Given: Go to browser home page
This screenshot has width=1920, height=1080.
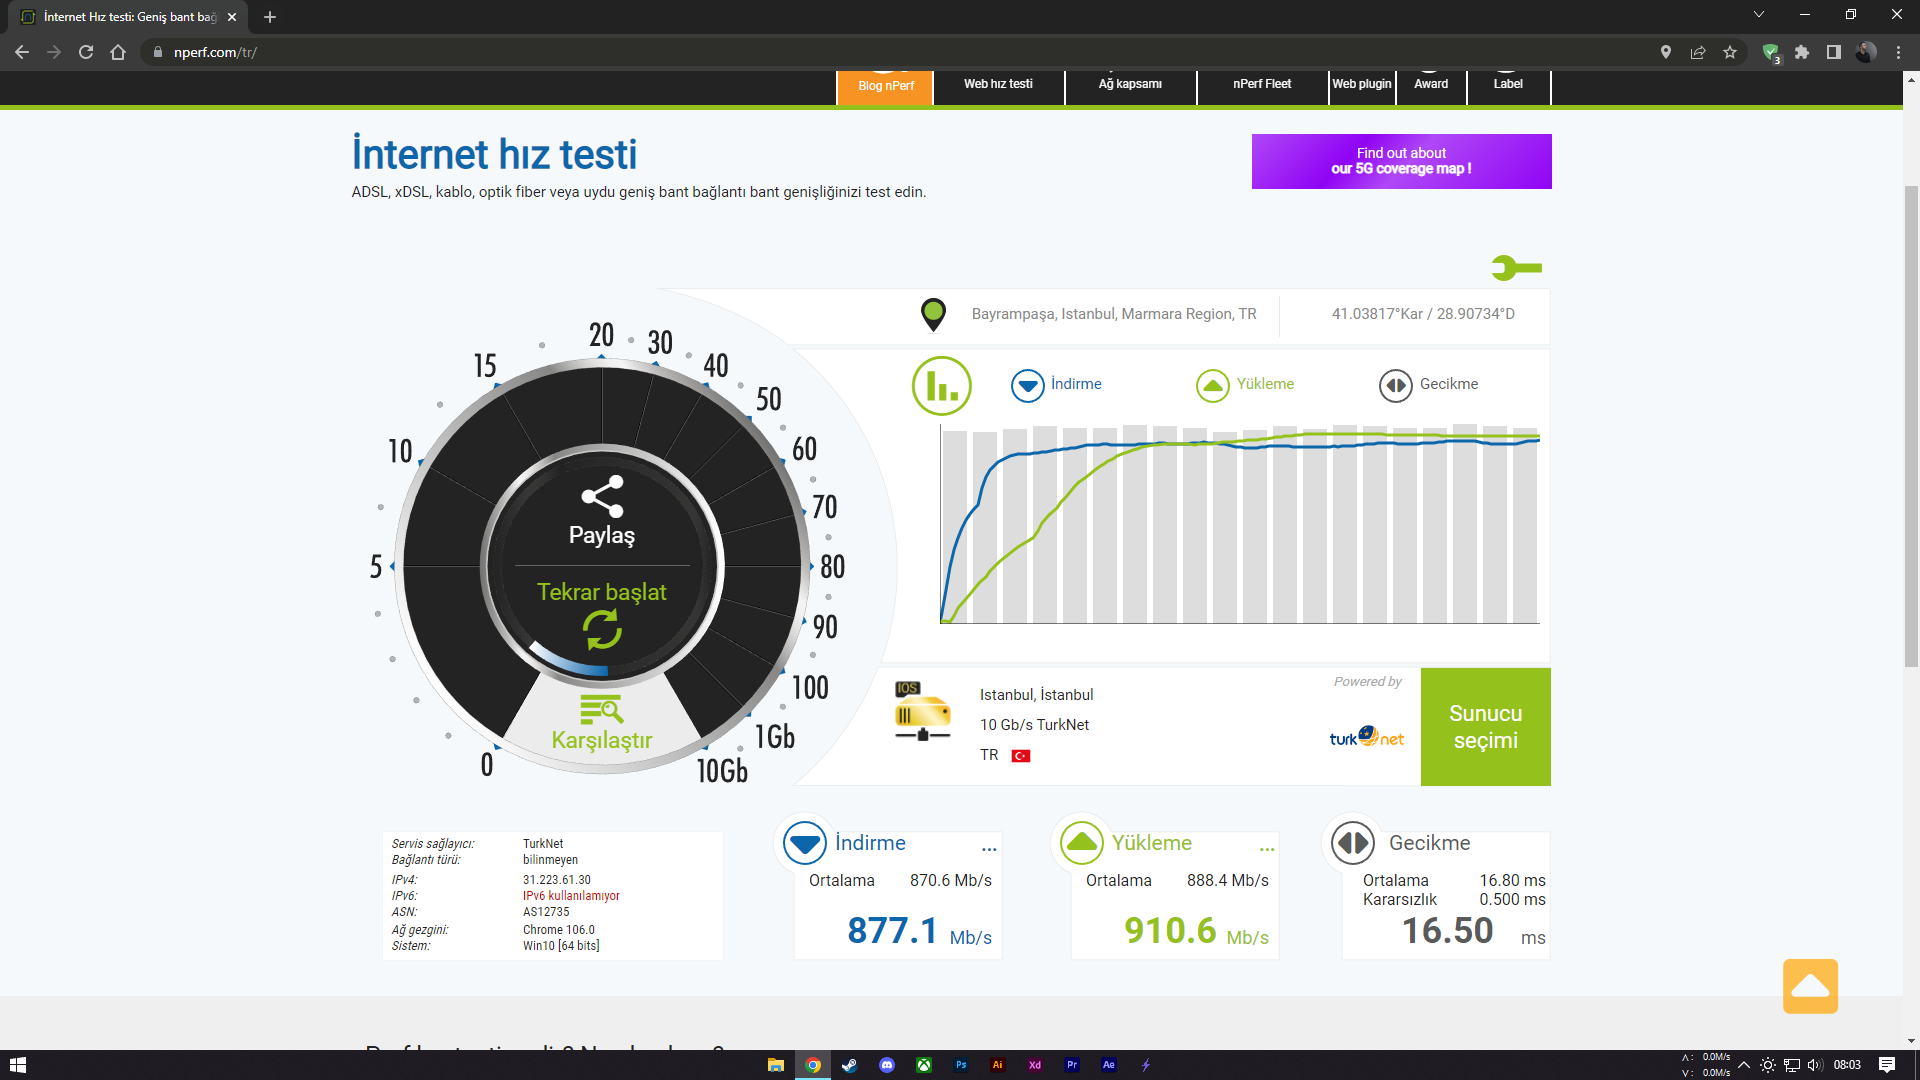Looking at the screenshot, I should [x=118, y=52].
